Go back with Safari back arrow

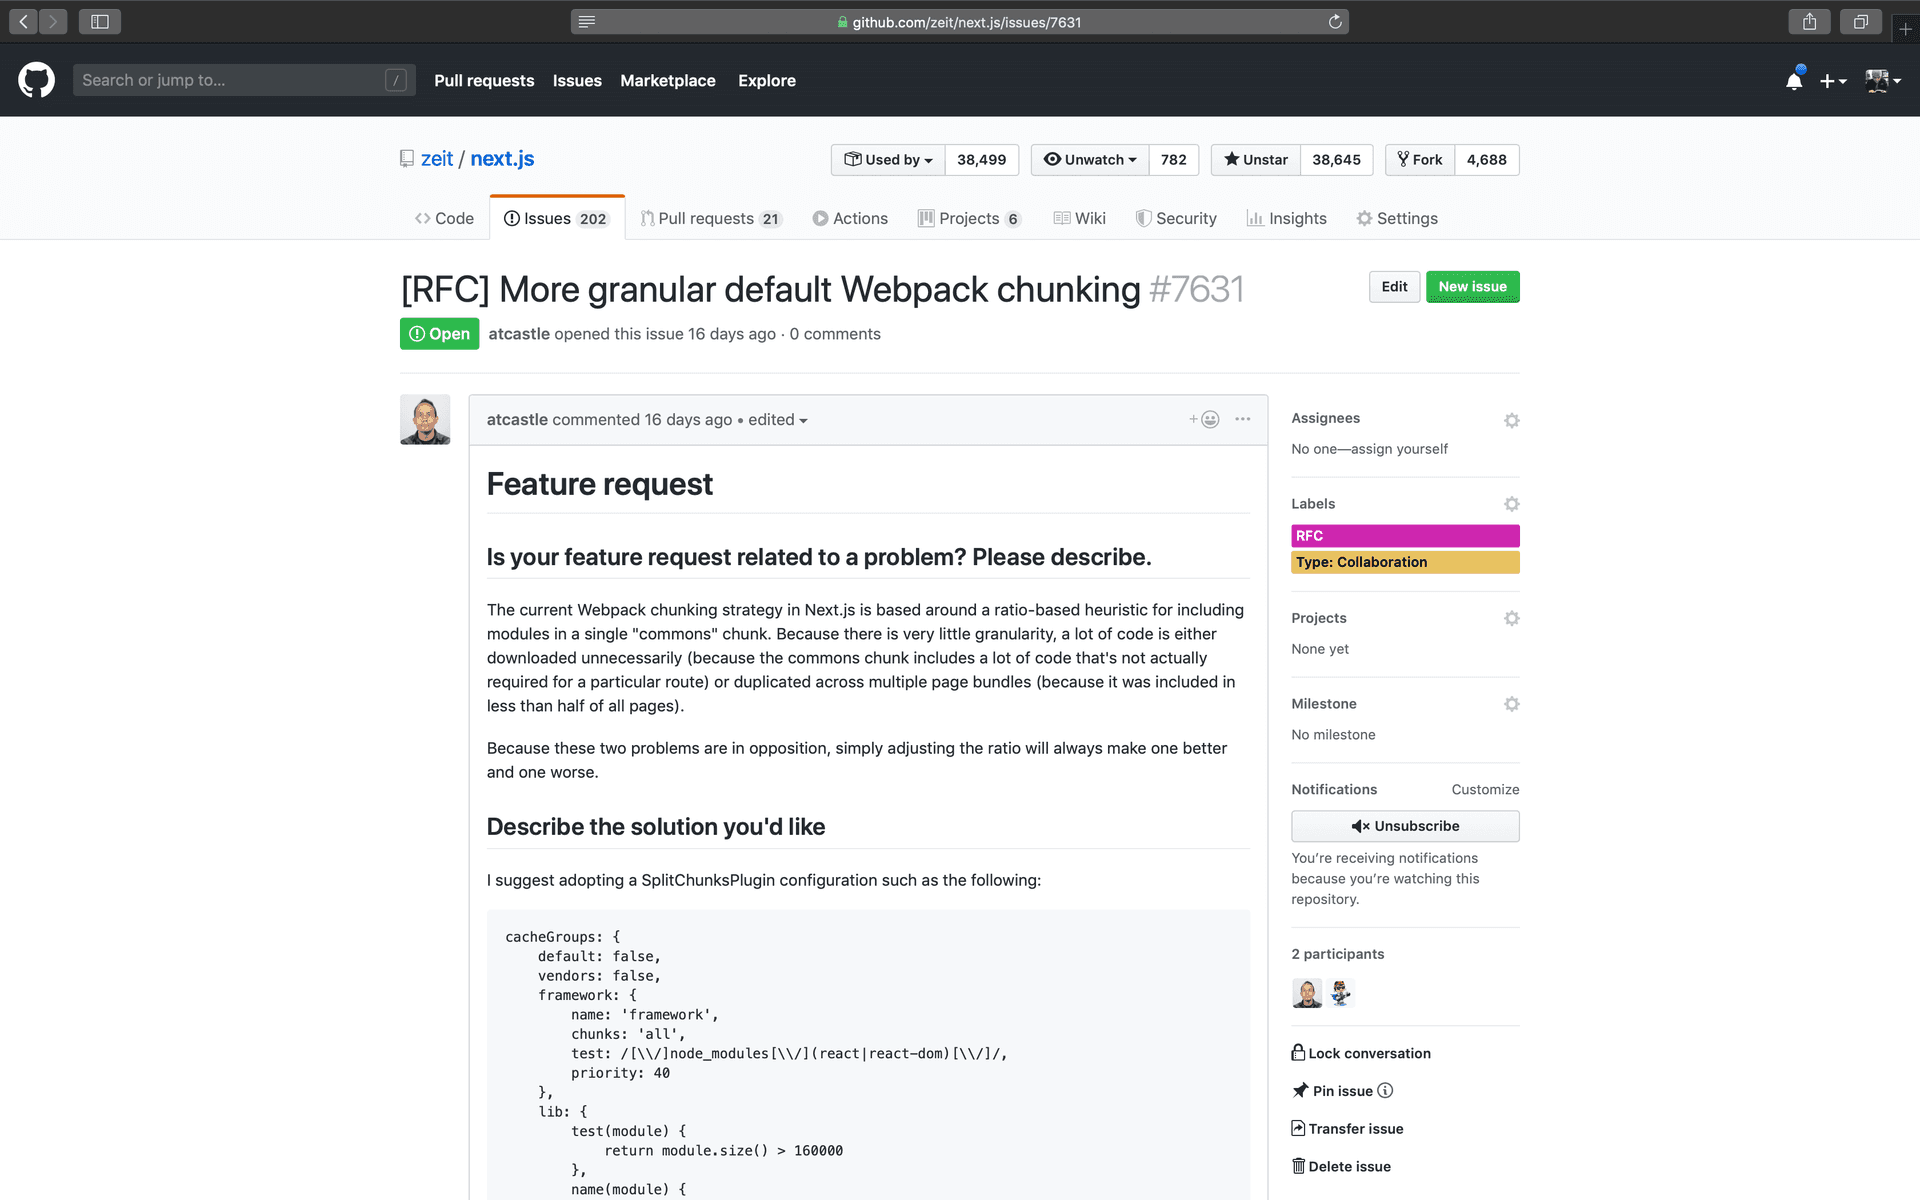coord(24,21)
